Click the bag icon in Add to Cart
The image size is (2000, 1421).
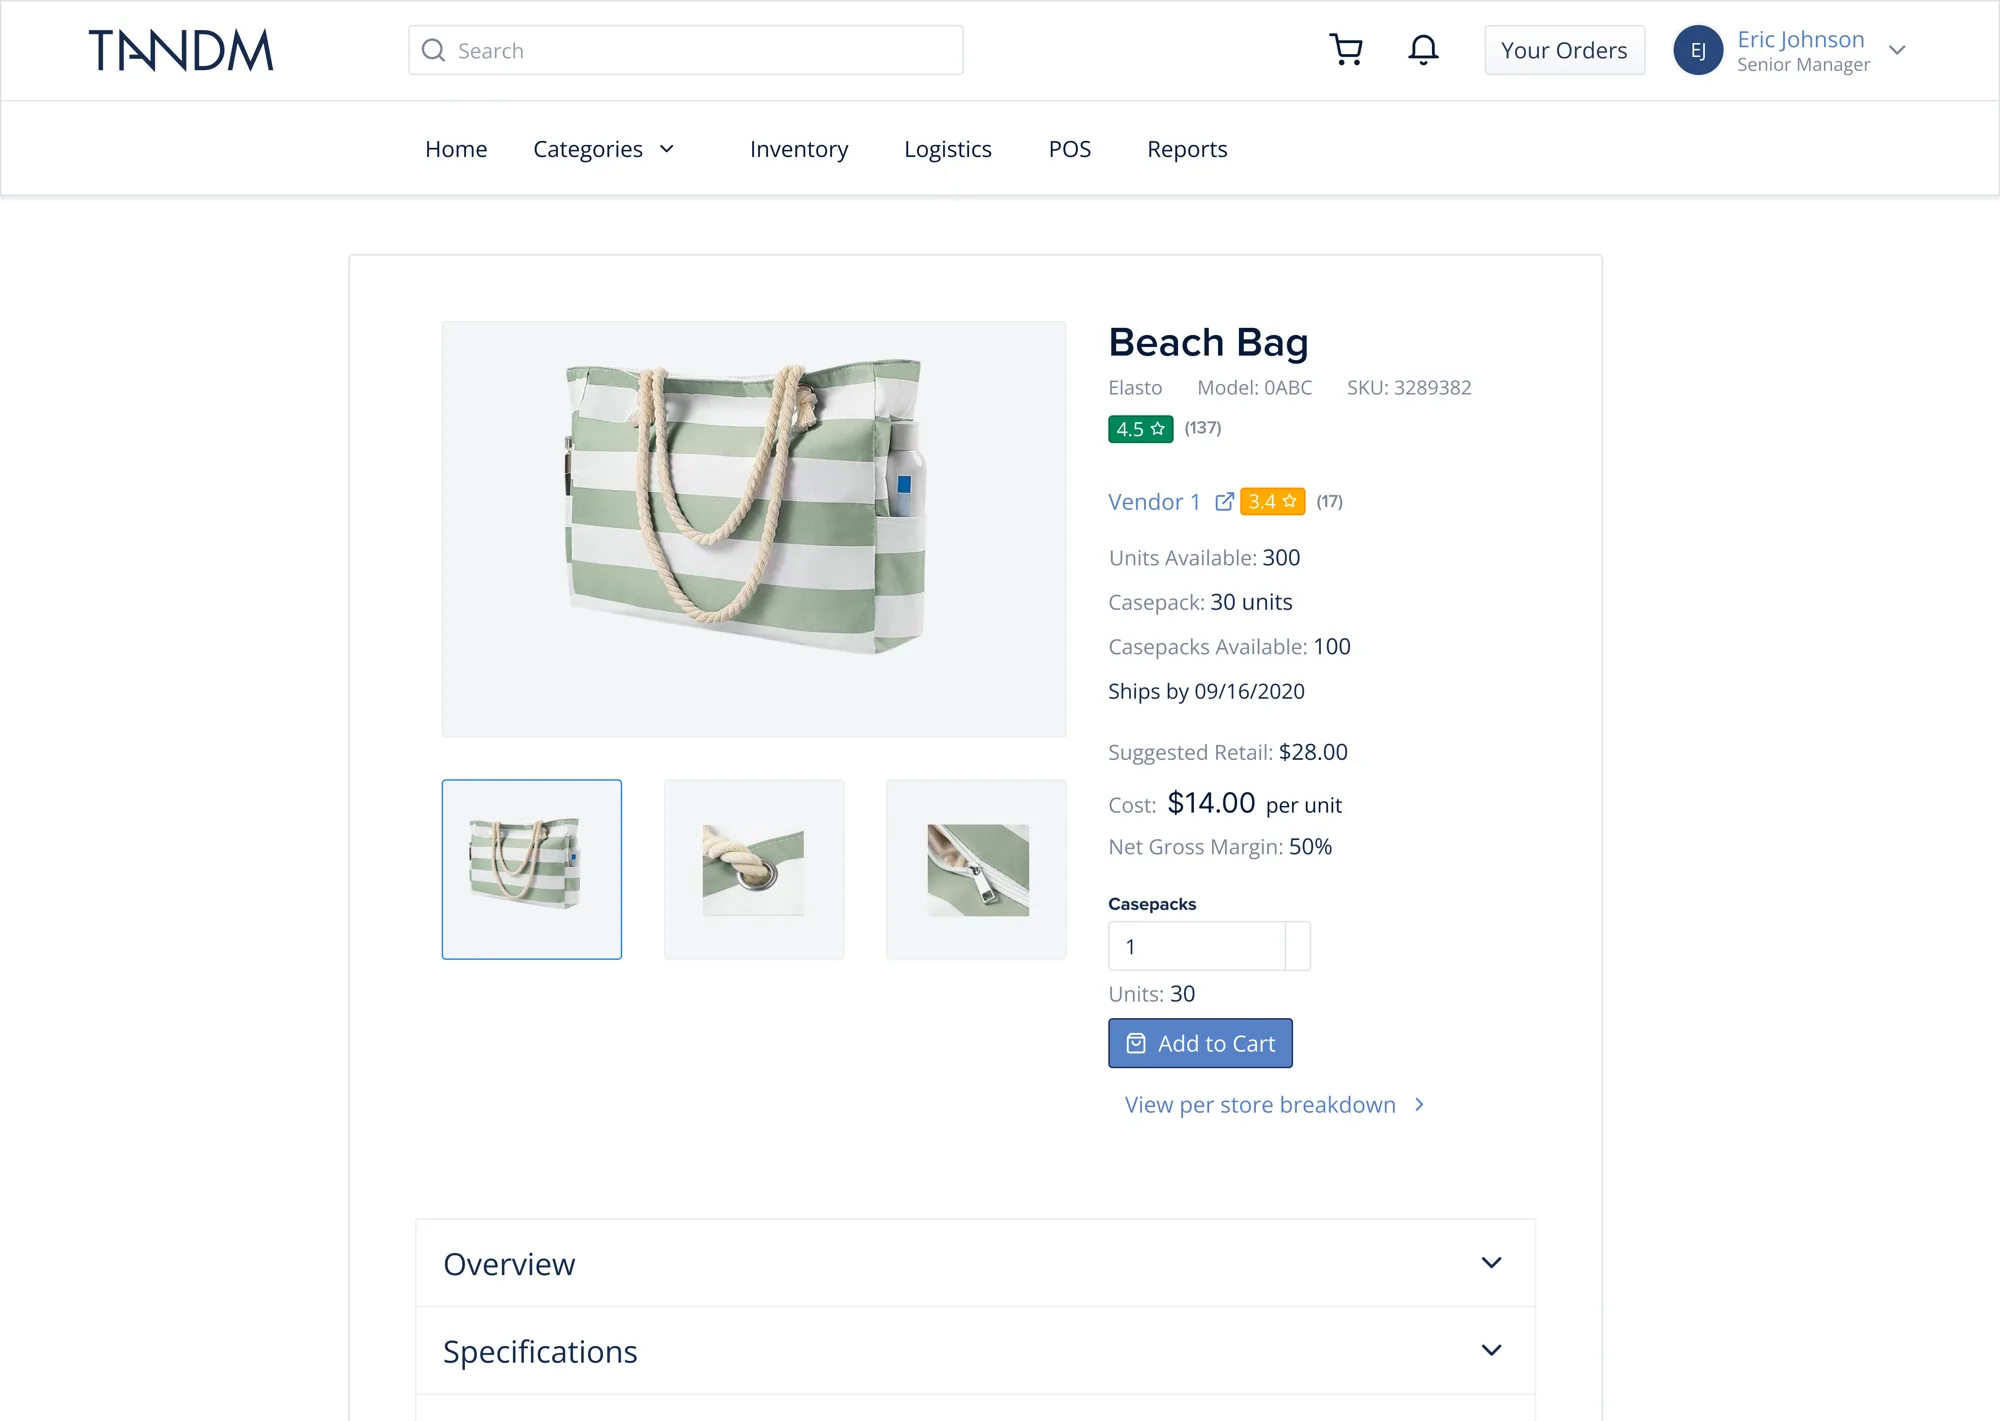(1136, 1043)
